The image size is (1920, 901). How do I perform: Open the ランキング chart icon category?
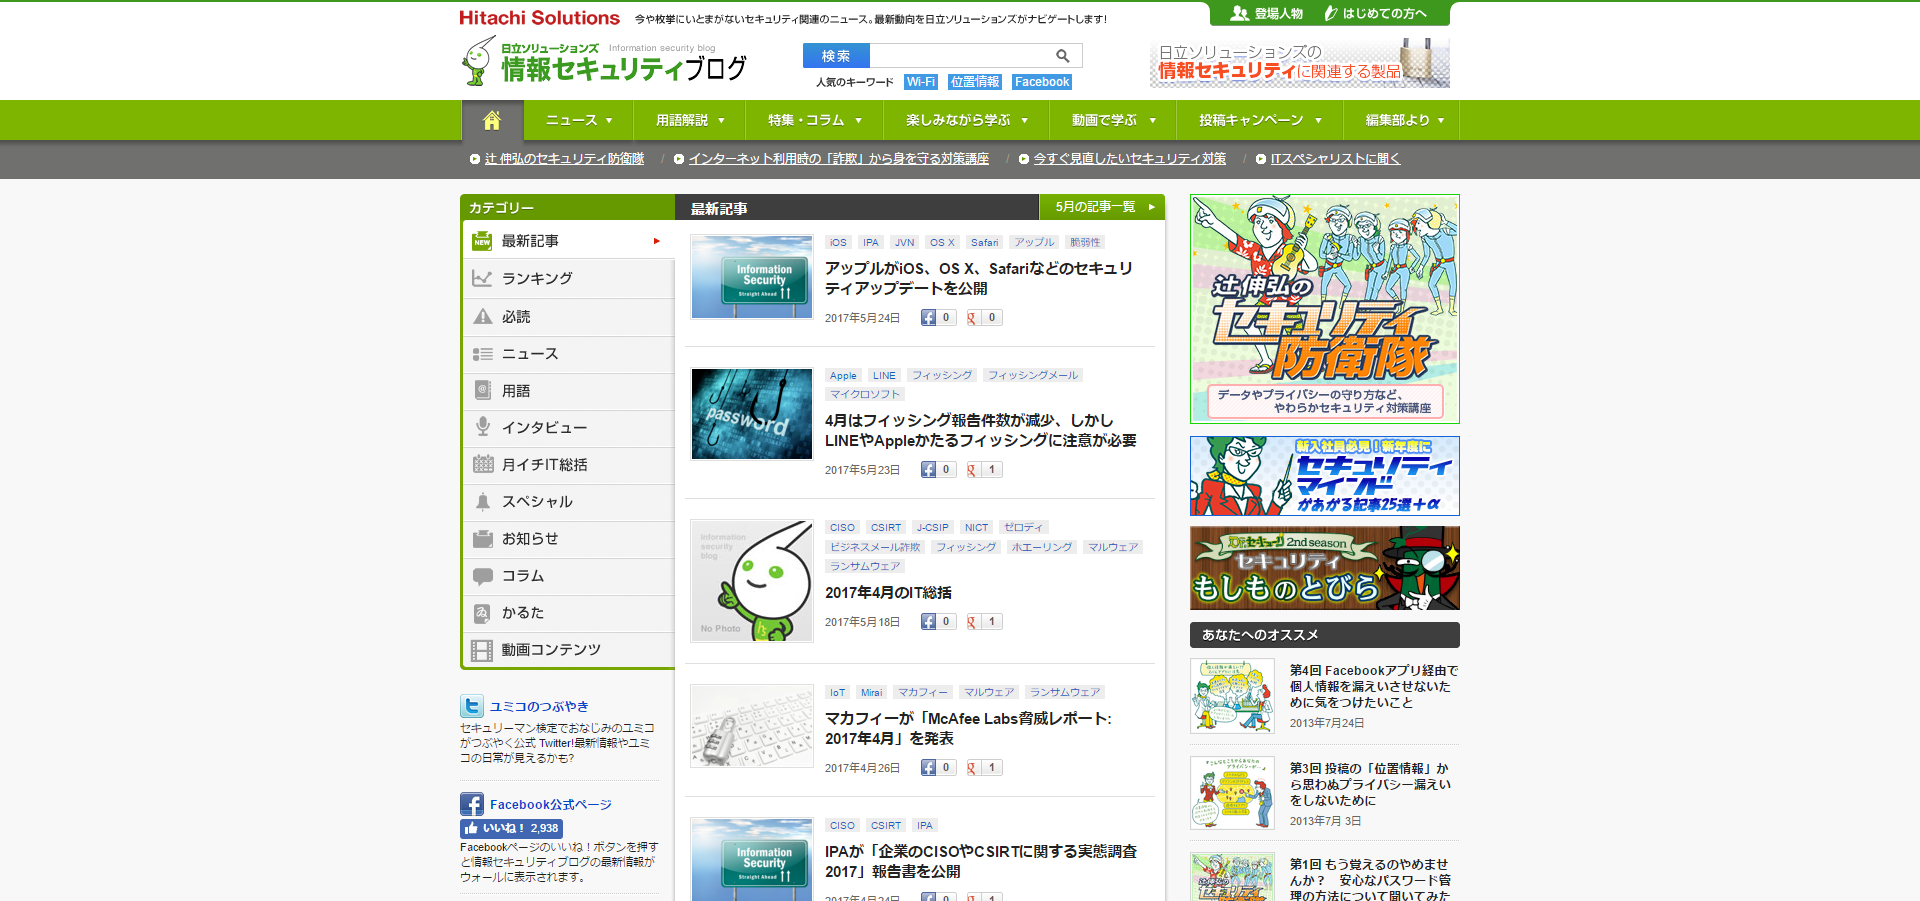482,278
